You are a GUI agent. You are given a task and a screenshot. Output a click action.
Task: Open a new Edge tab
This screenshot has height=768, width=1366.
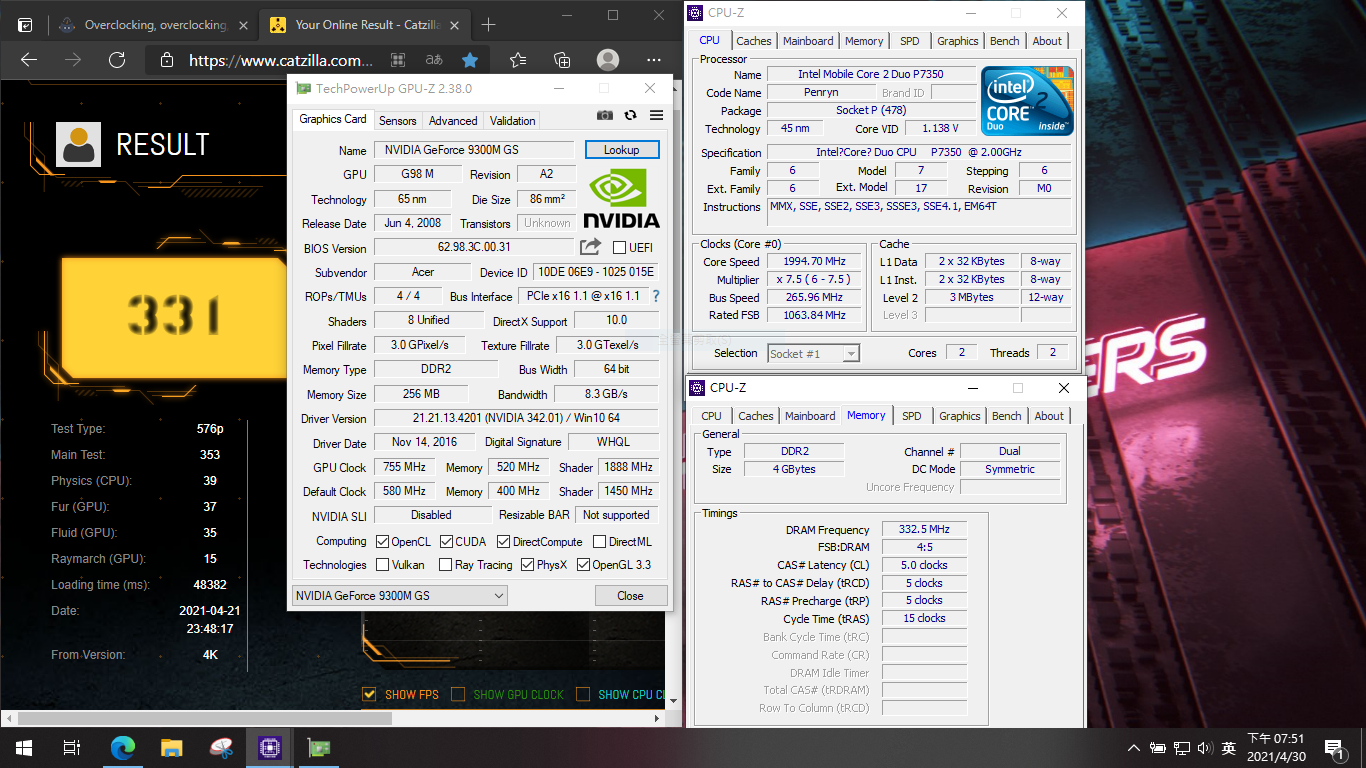[488, 25]
